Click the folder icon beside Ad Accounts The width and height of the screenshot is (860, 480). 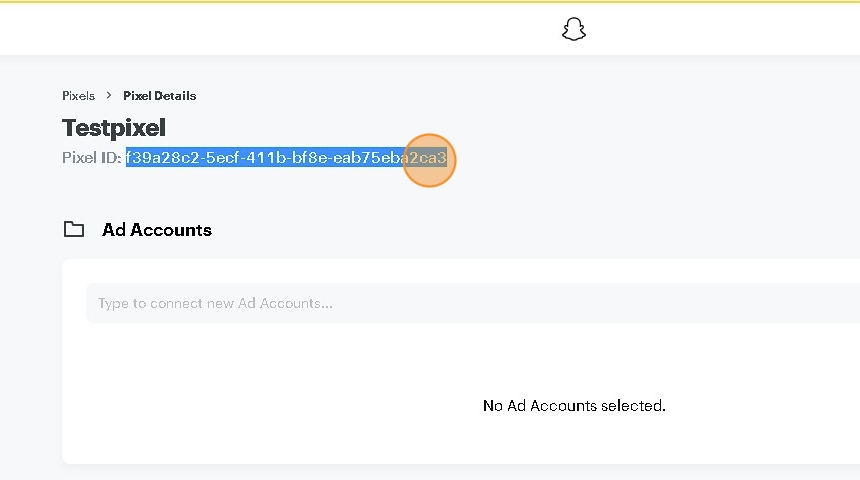click(x=73, y=229)
